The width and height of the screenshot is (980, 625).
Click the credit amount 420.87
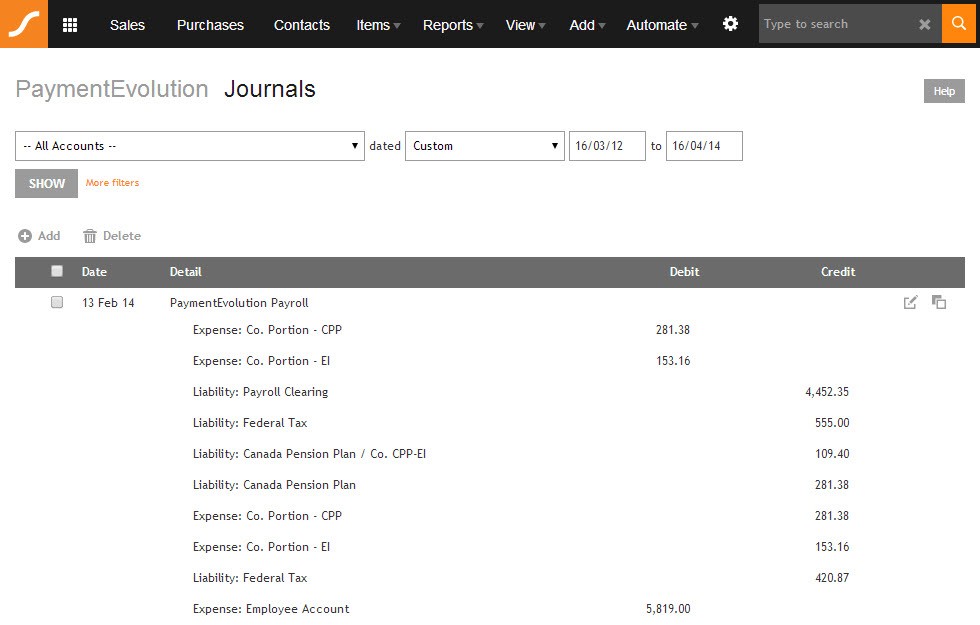click(832, 578)
